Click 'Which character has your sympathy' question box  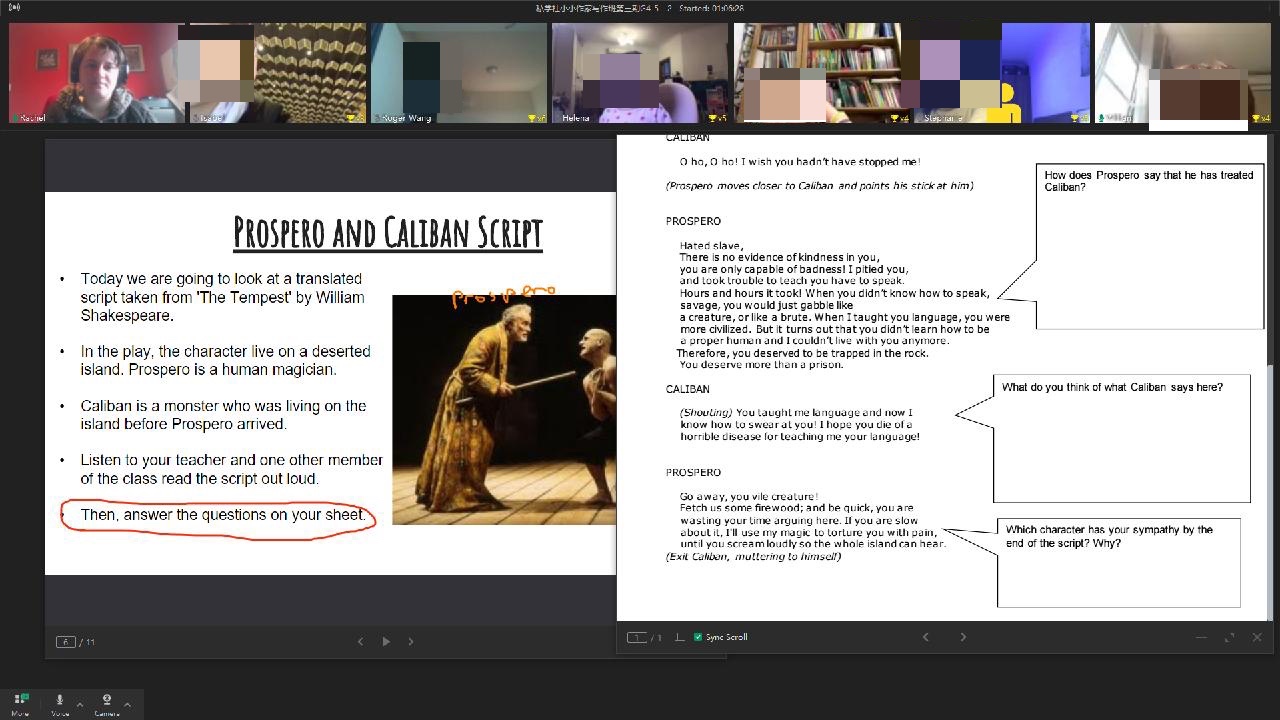[1119, 562]
